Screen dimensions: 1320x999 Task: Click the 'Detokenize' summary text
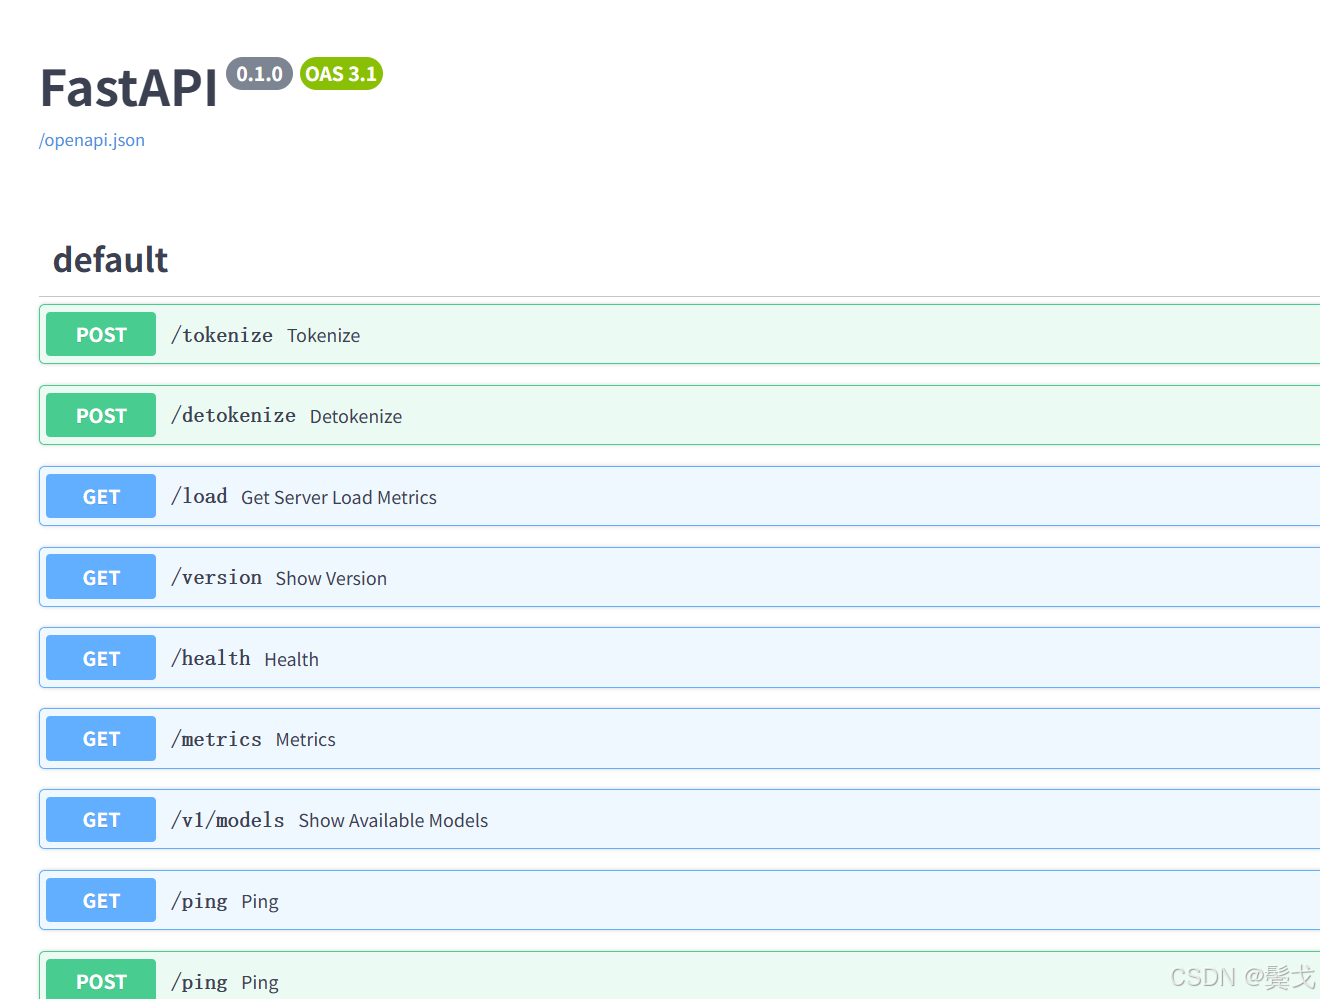(x=356, y=416)
